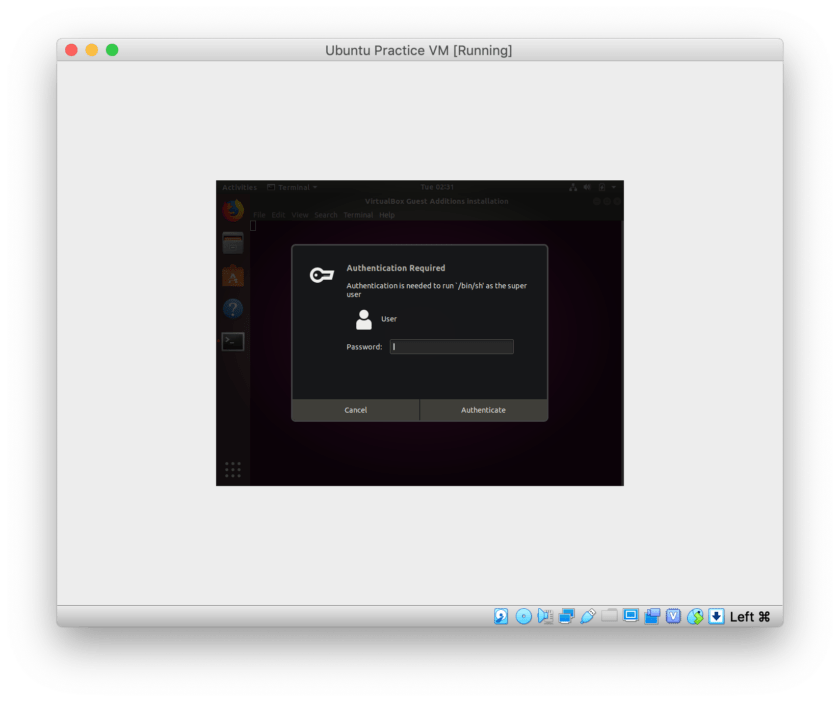Open the Search menu in Terminal window
840x702 pixels.
326,215
